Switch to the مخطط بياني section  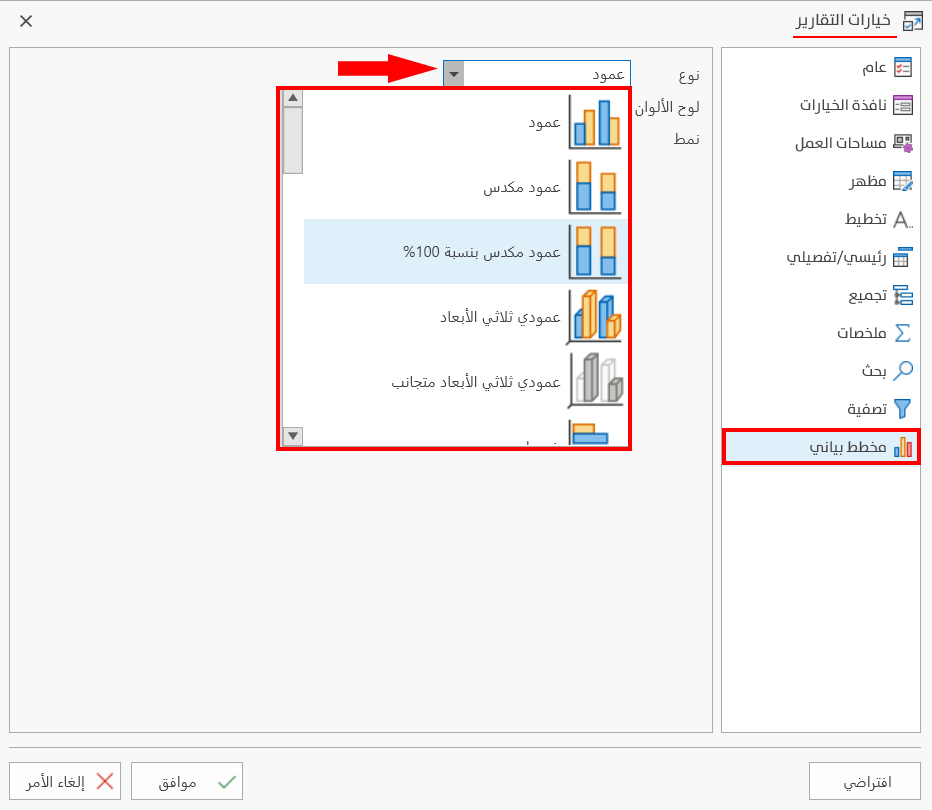tap(855, 446)
